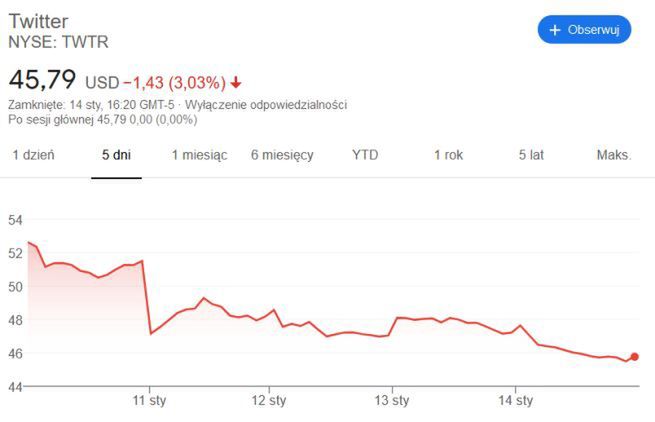The image size is (655, 422).
Task: Click the NYSE: TWTR ticker label
Action: tap(58, 42)
